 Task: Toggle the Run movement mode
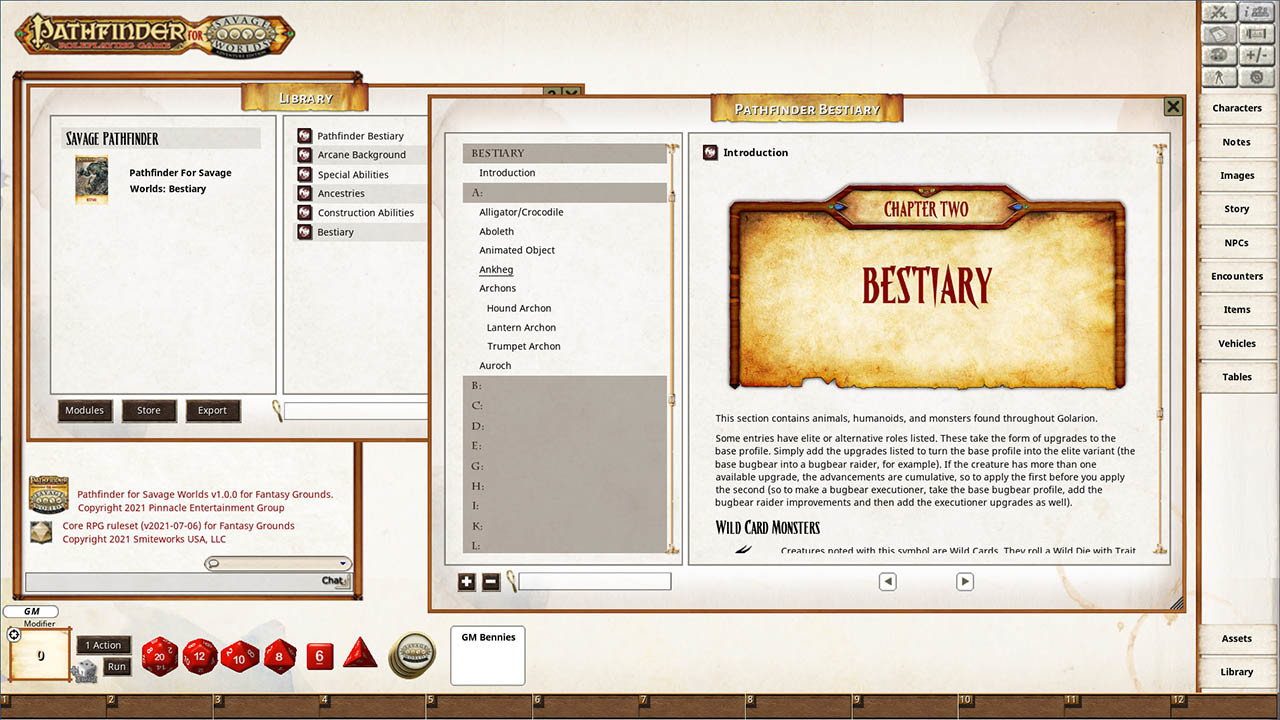[x=116, y=667]
